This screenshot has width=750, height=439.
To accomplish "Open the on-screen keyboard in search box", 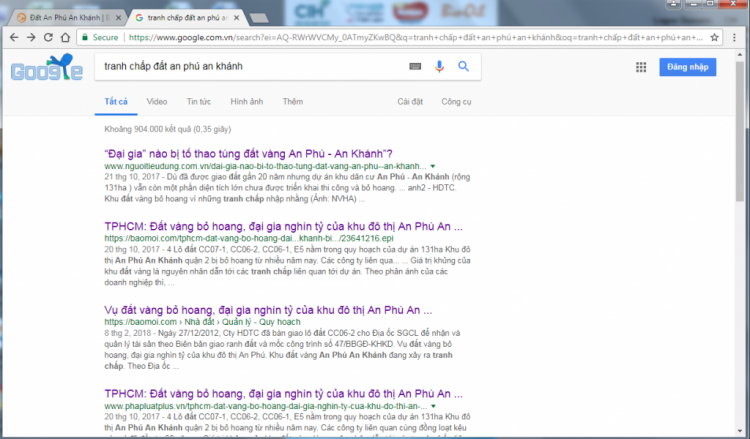I will point(415,66).
